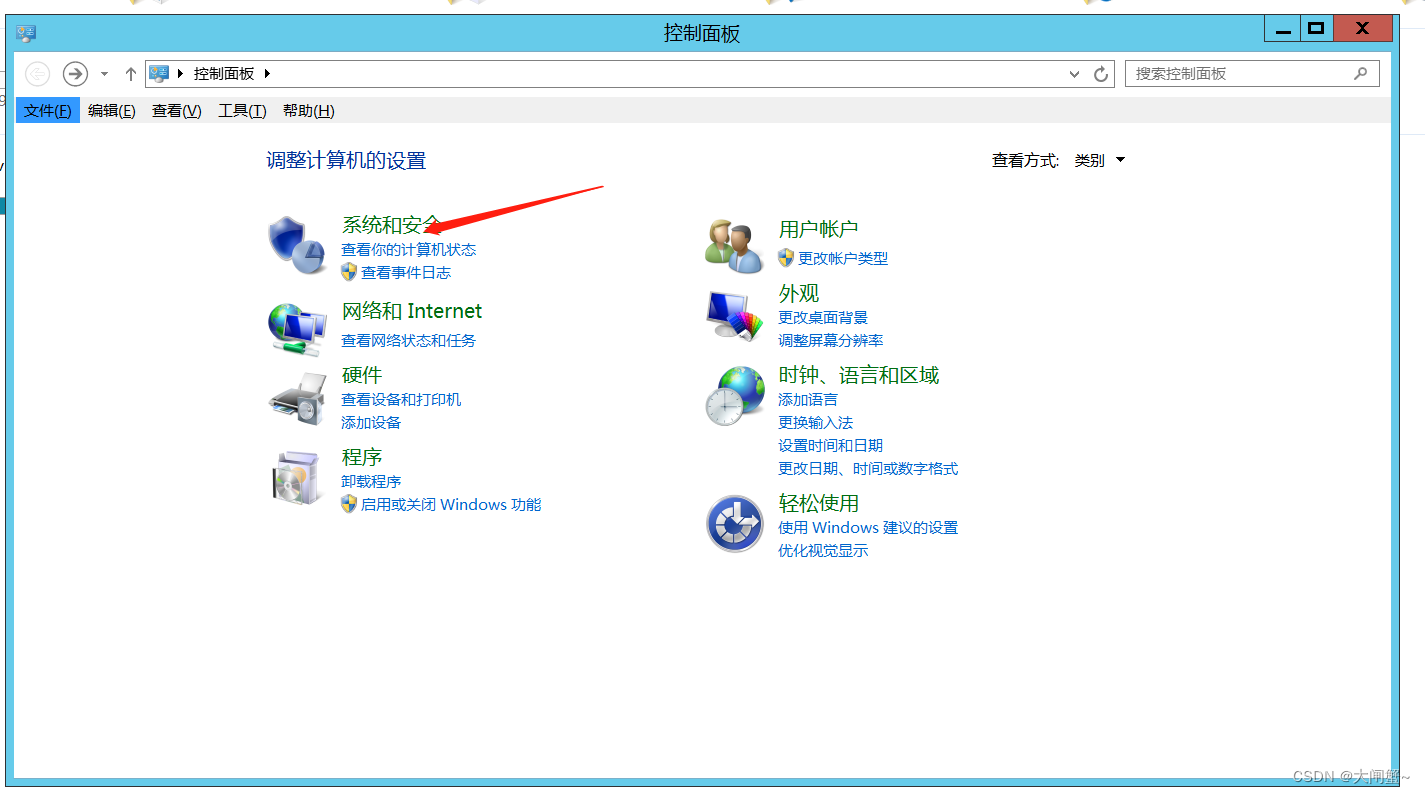Click 调整屏幕分辨率 link
The image size is (1425, 794).
831,341
